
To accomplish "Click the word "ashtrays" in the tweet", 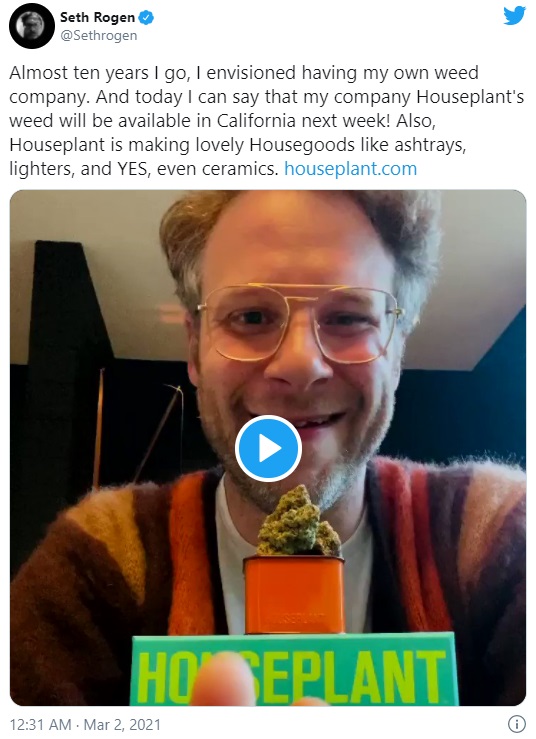I will [x=430, y=145].
